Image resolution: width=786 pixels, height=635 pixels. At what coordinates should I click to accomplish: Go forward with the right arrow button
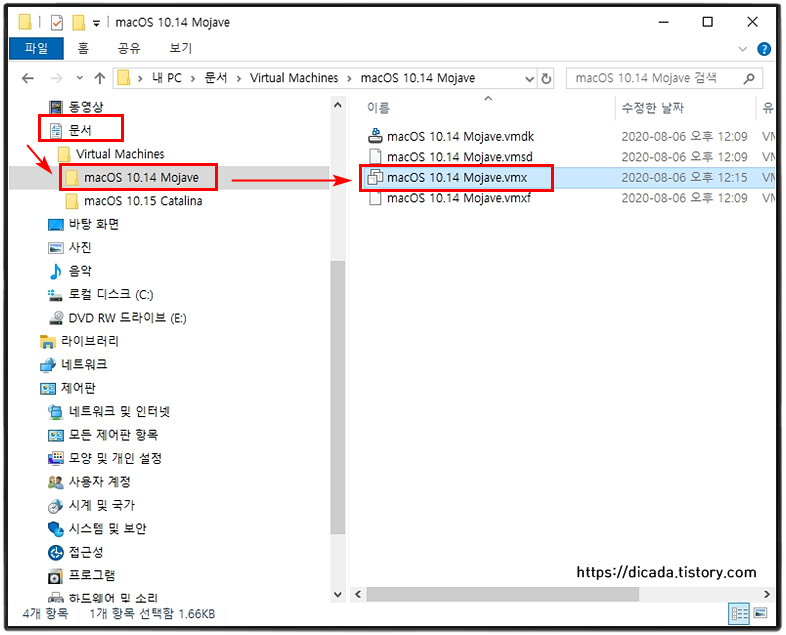pos(57,78)
